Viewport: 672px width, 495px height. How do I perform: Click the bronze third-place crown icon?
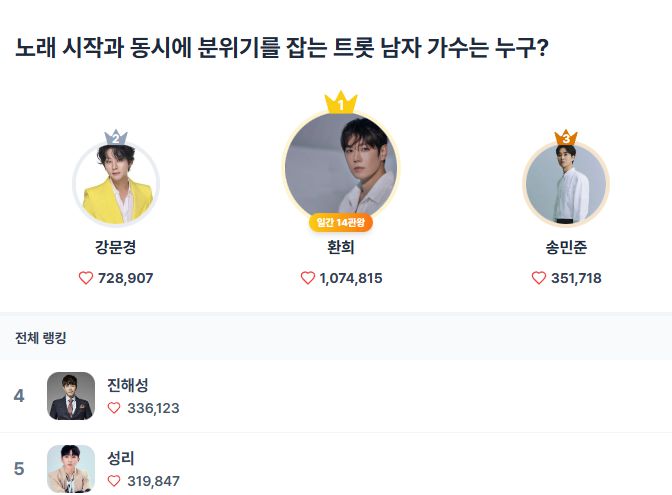coord(566,136)
